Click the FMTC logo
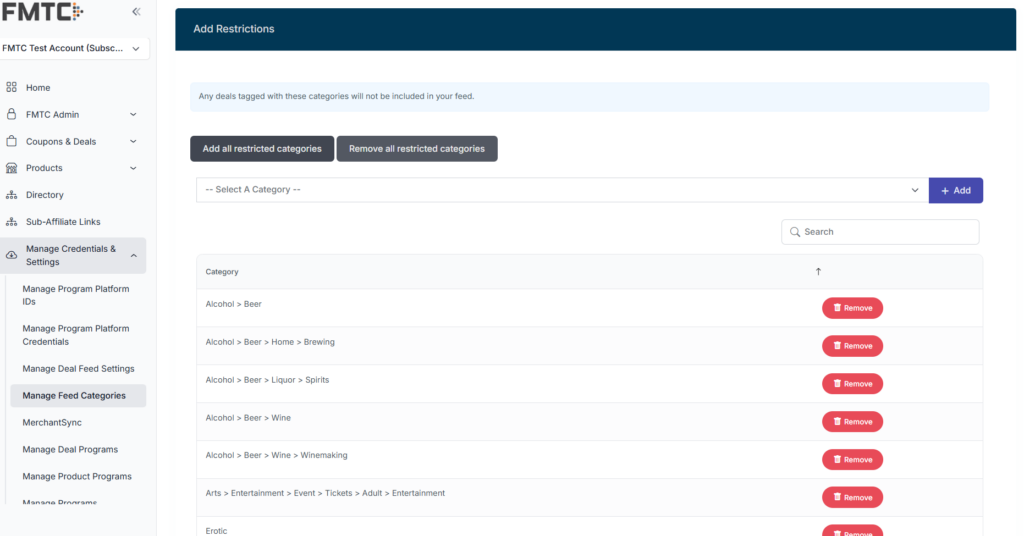Screen dimensions: 1024x536 click(42, 12)
